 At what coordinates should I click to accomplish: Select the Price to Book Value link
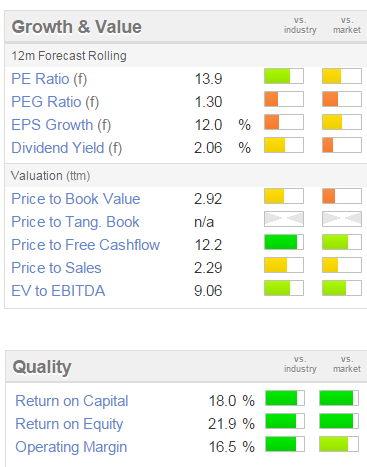point(76,199)
